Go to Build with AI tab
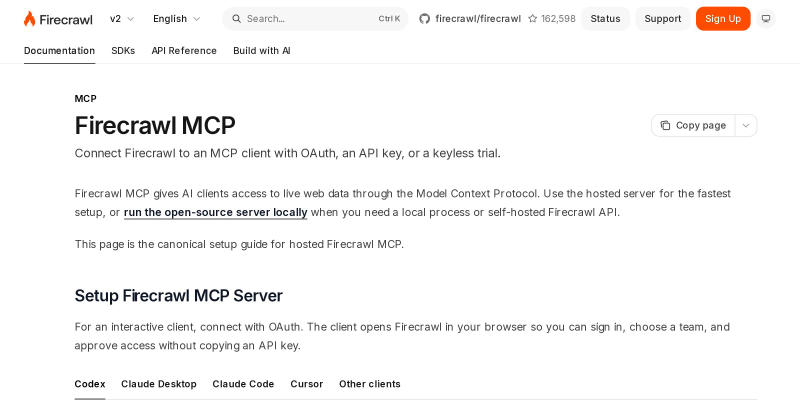 tap(262, 51)
